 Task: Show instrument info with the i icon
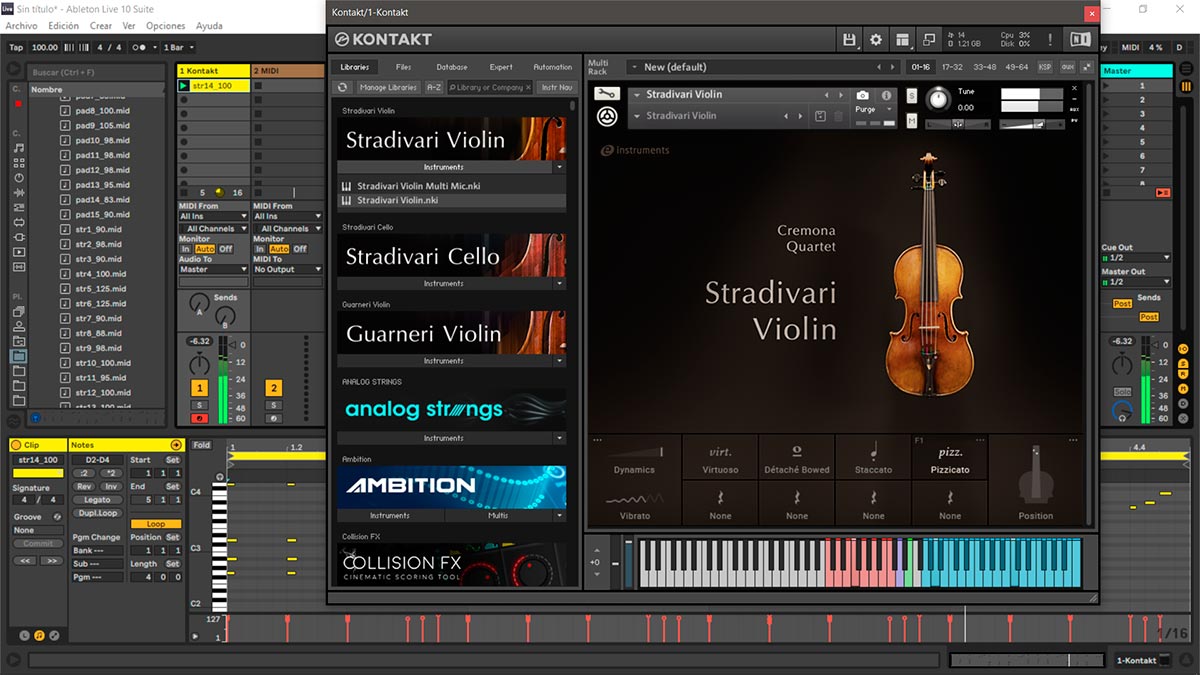point(886,95)
